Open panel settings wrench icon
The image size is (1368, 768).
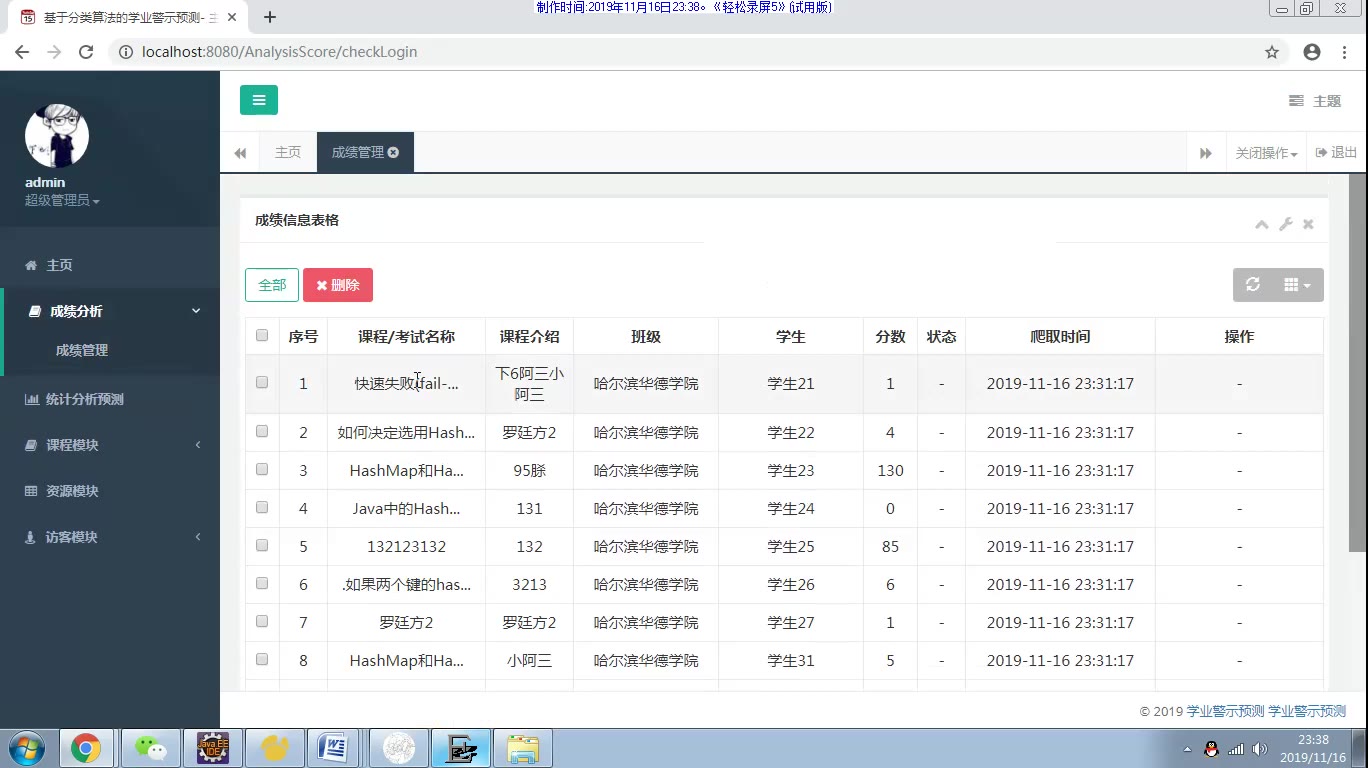coord(1286,224)
